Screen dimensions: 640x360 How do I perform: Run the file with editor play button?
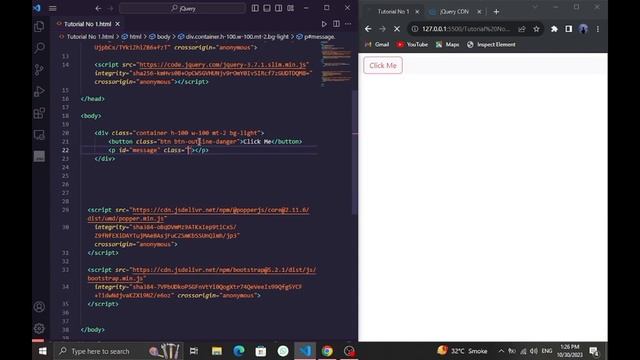coord(324,24)
